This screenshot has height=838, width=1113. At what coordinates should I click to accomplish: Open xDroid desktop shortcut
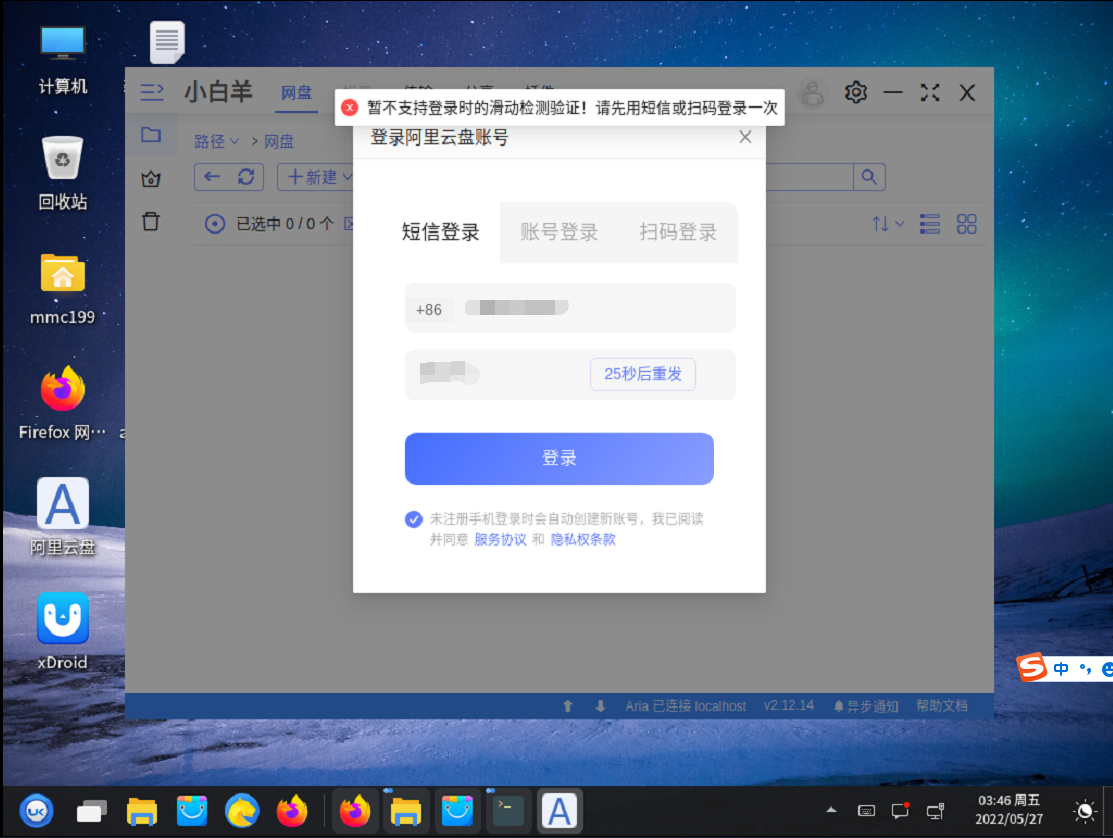[x=62, y=632]
